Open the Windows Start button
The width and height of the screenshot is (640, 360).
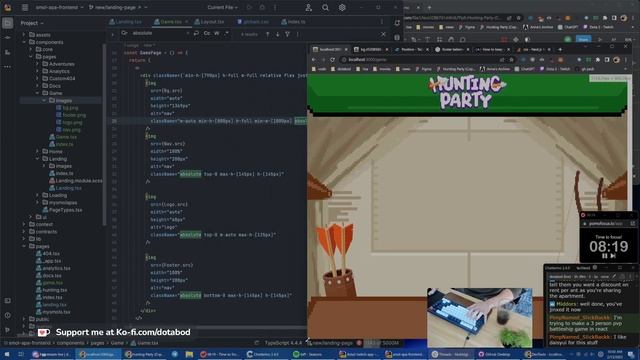[7, 354]
